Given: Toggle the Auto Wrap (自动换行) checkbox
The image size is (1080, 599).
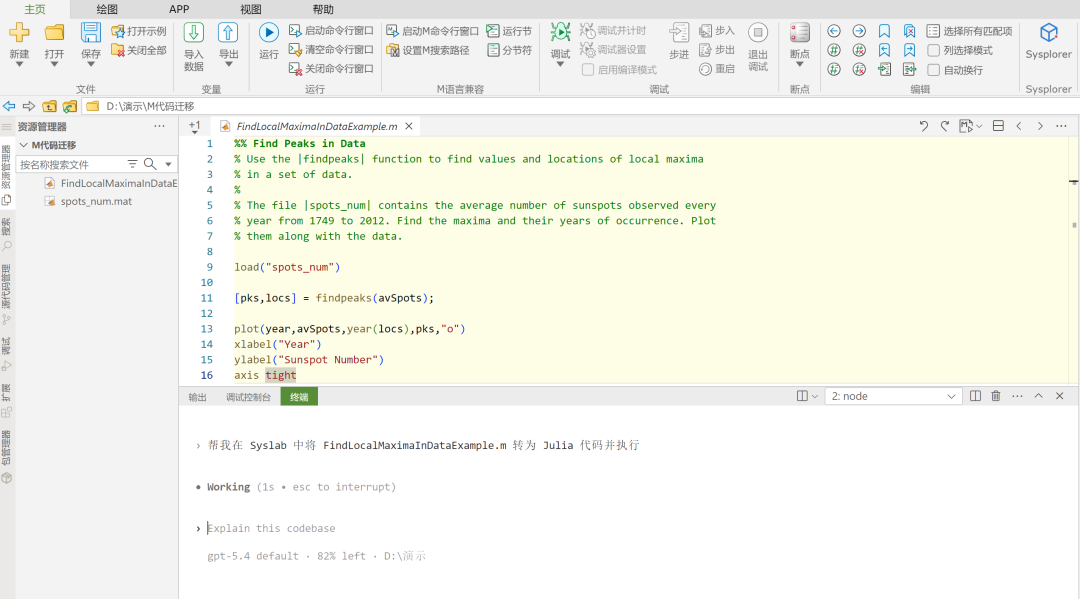Looking at the screenshot, I should [x=934, y=70].
